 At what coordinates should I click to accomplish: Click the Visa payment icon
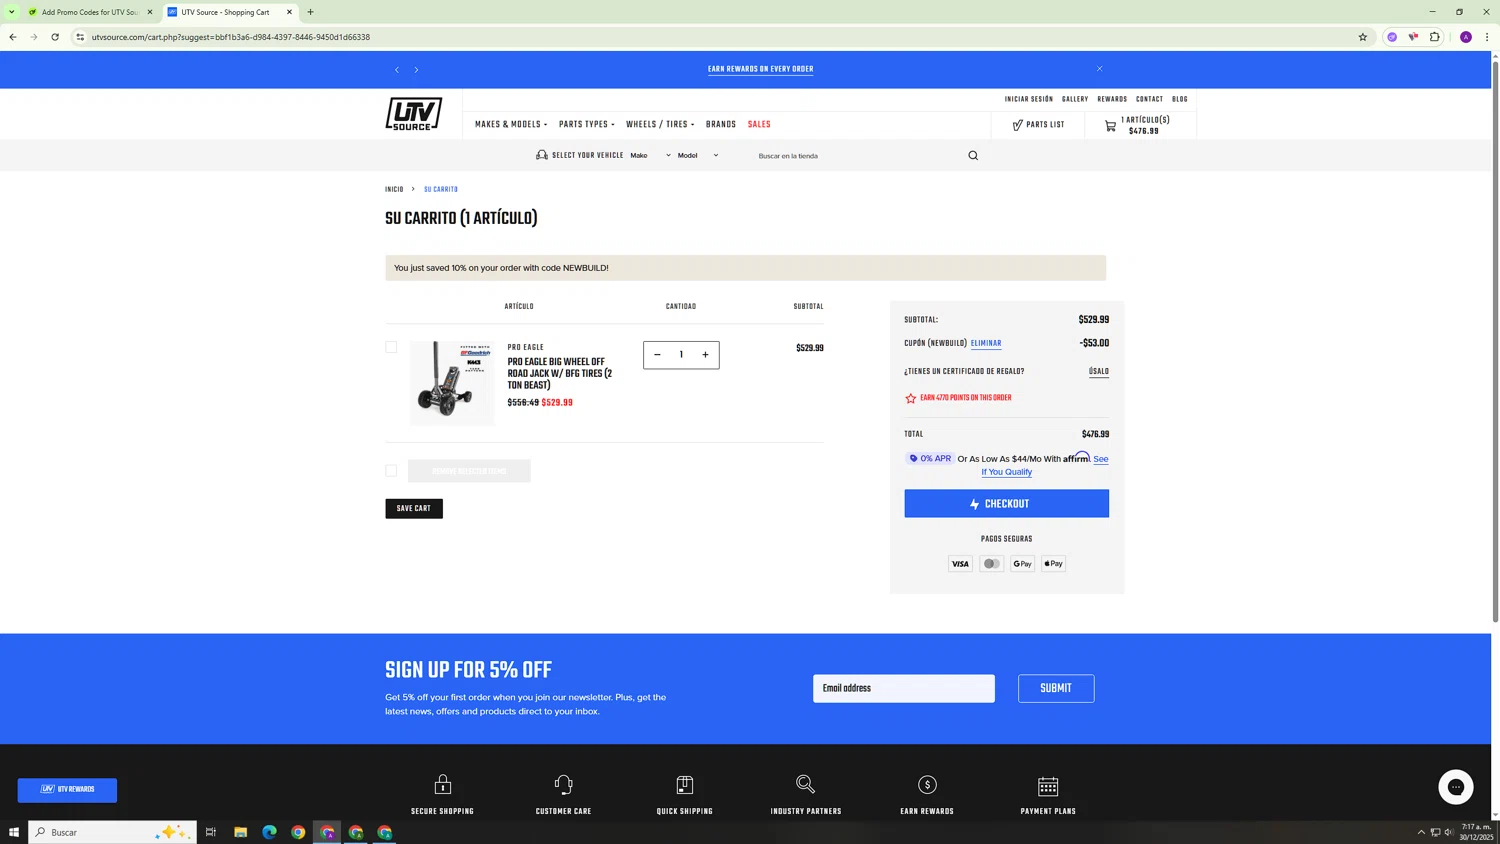pos(960,564)
